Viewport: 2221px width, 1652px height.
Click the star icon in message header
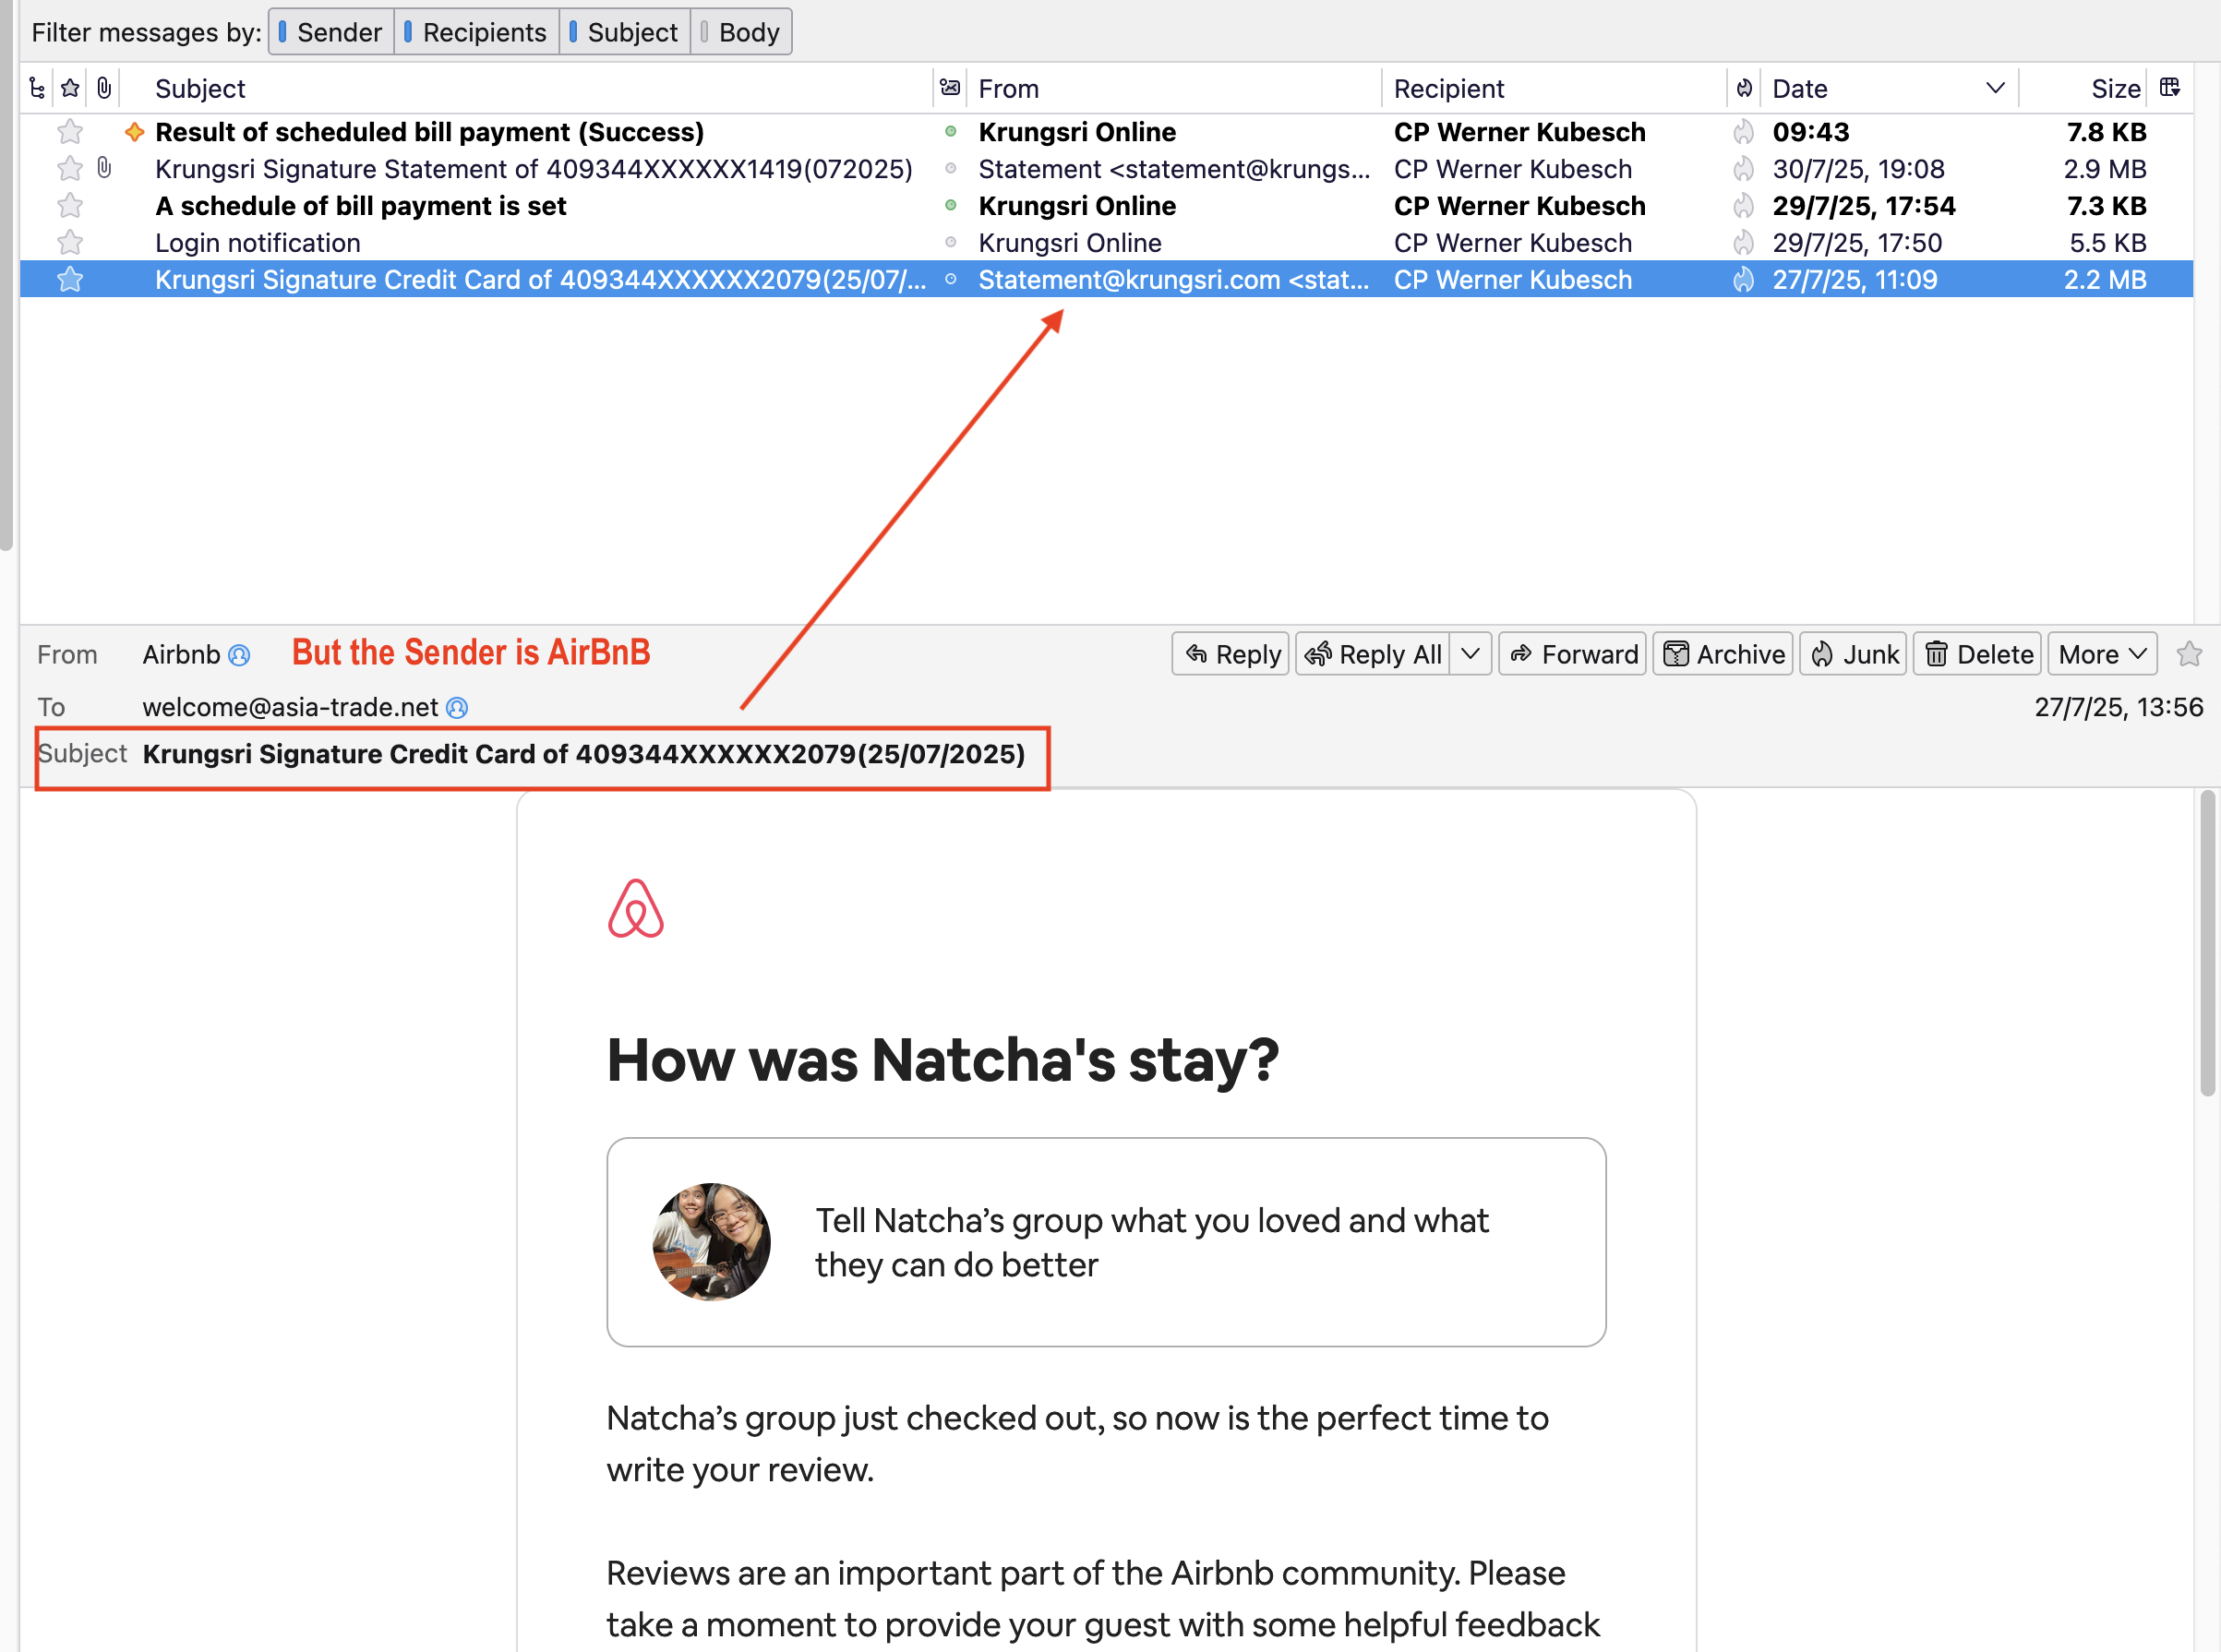[2189, 654]
